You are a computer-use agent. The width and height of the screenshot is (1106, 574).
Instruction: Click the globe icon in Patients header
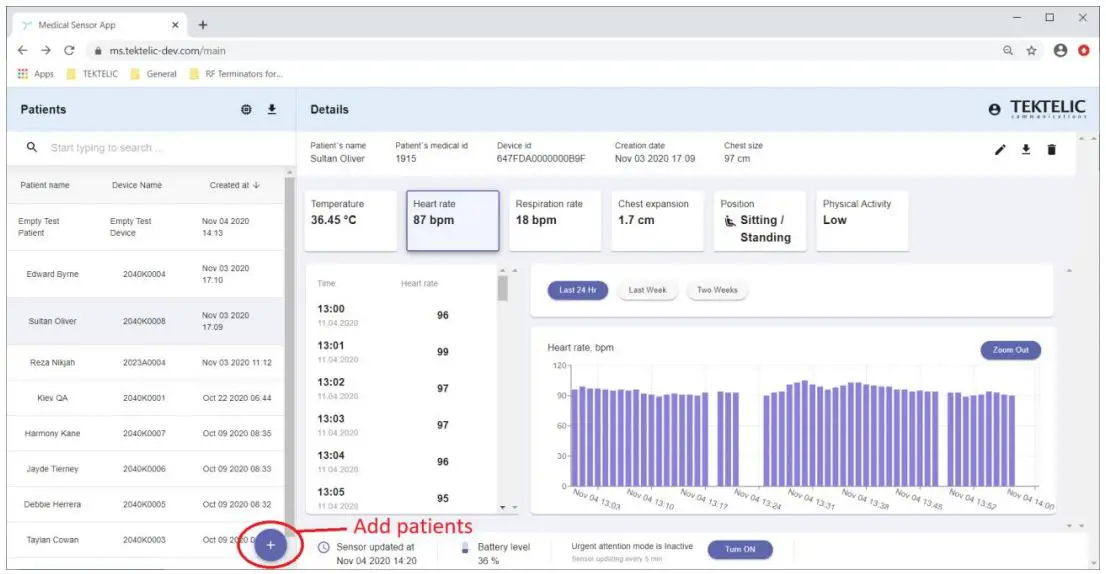point(246,110)
